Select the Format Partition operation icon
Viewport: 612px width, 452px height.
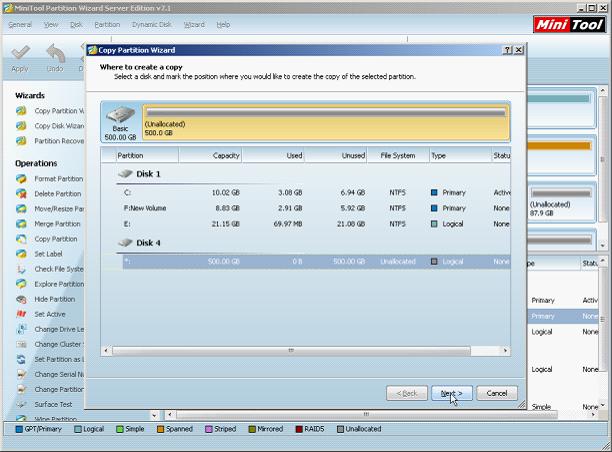tap(21, 179)
